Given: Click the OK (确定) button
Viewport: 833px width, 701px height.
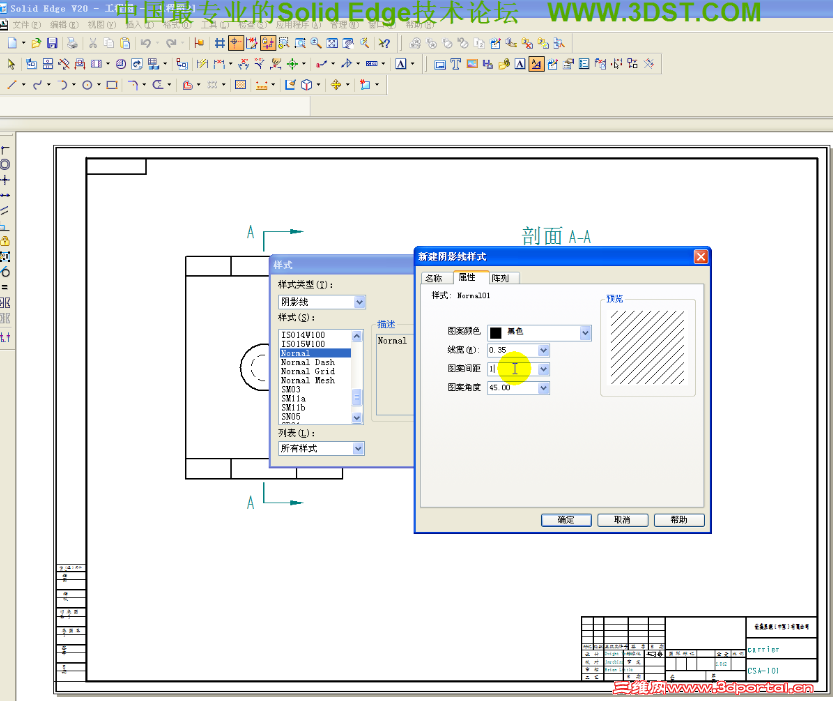Looking at the screenshot, I should pyautogui.click(x=566, y=520).
